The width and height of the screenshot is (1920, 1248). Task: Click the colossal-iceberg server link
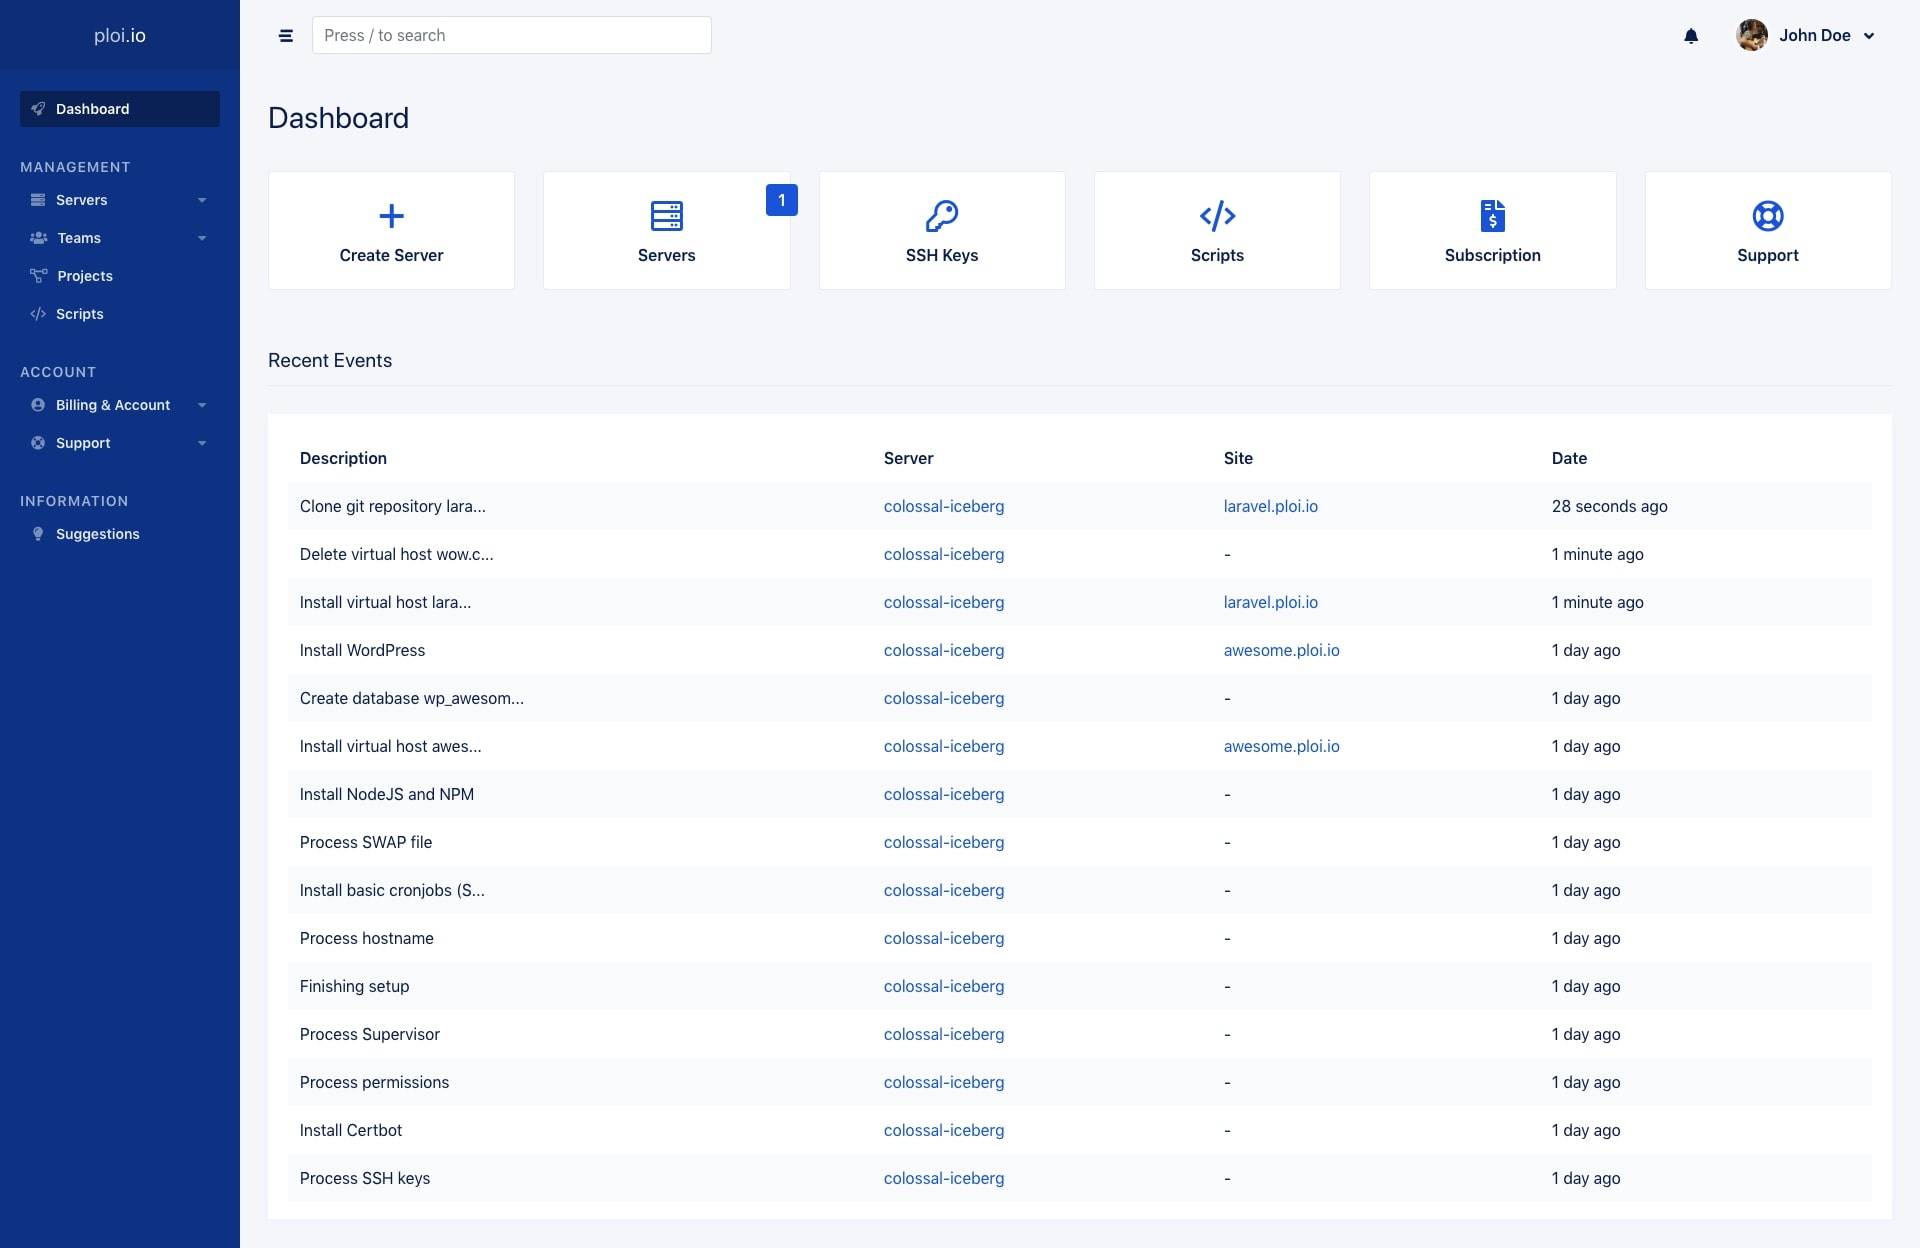point(944,506)
